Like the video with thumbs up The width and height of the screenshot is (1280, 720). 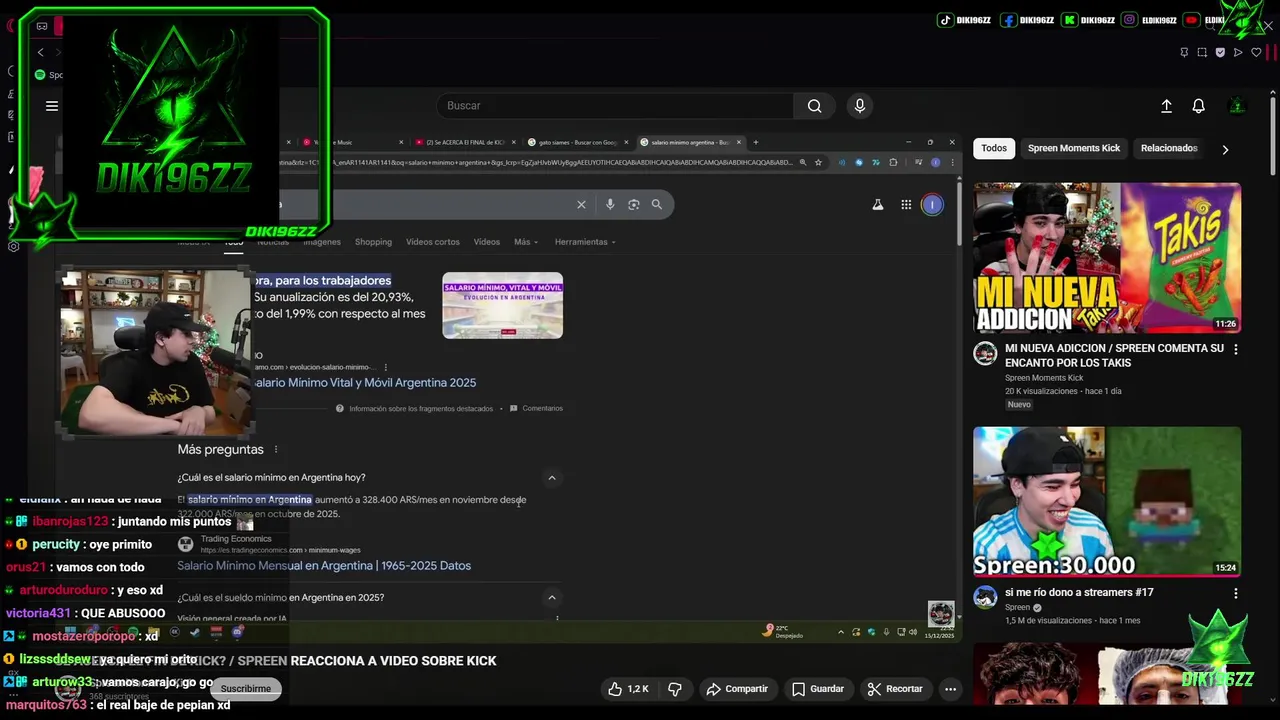pos(628,689)
